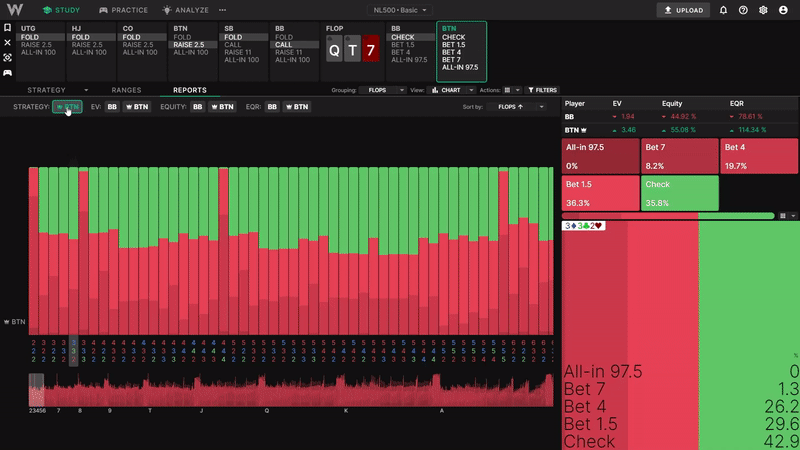
Task: Toggle EV BTN chip
Action: [x=137, y=107]
